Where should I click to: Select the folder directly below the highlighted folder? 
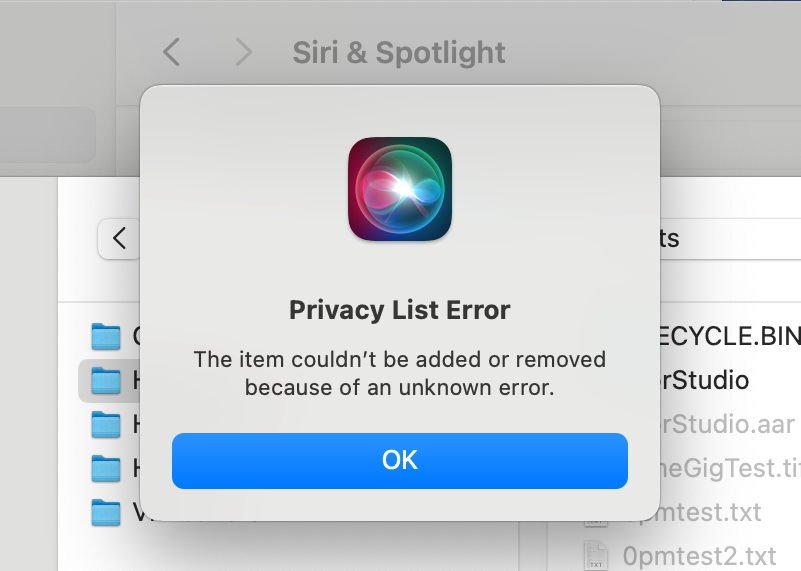(105, 424)
